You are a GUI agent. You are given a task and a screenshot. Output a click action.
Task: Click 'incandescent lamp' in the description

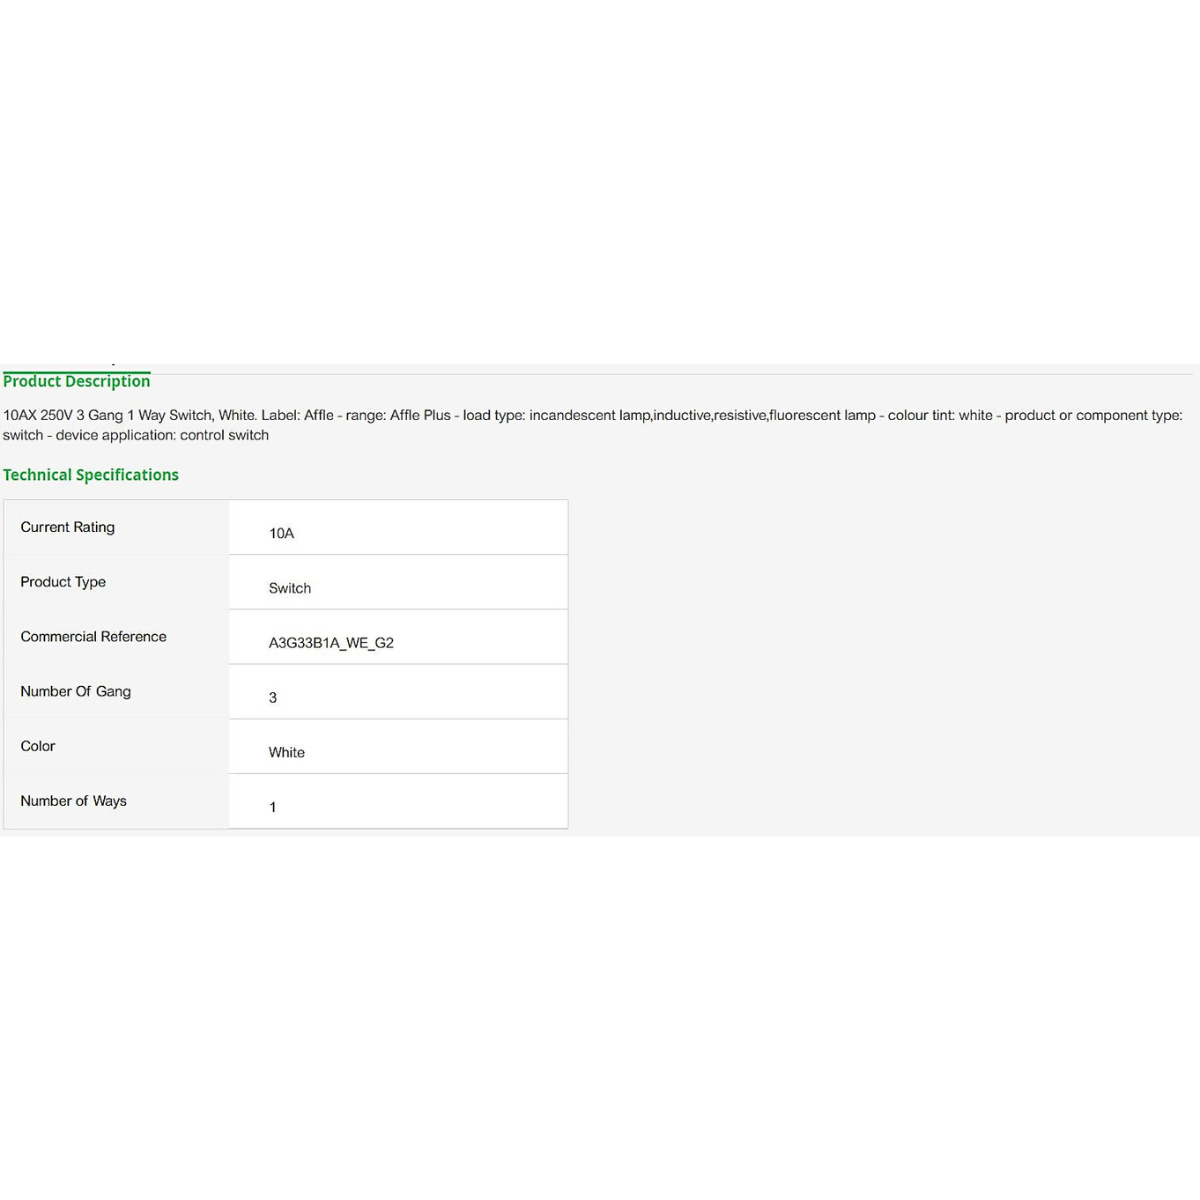(x=590, y=415)
